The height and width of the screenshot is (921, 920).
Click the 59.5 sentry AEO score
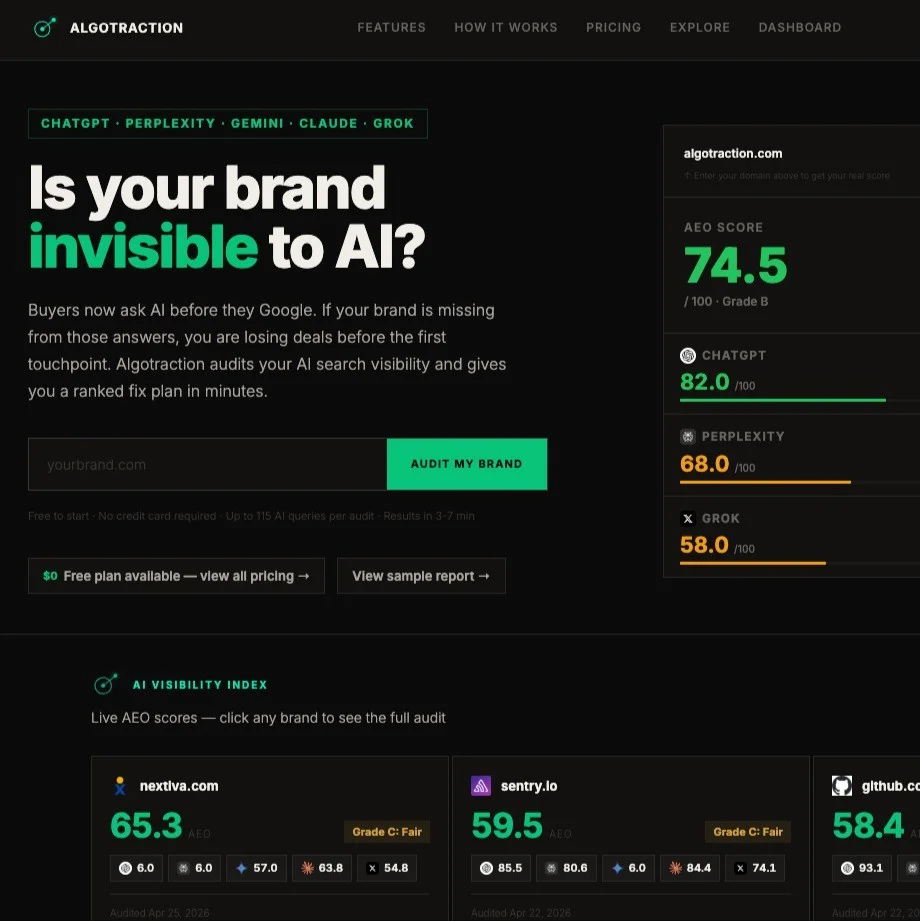point(508,825)
